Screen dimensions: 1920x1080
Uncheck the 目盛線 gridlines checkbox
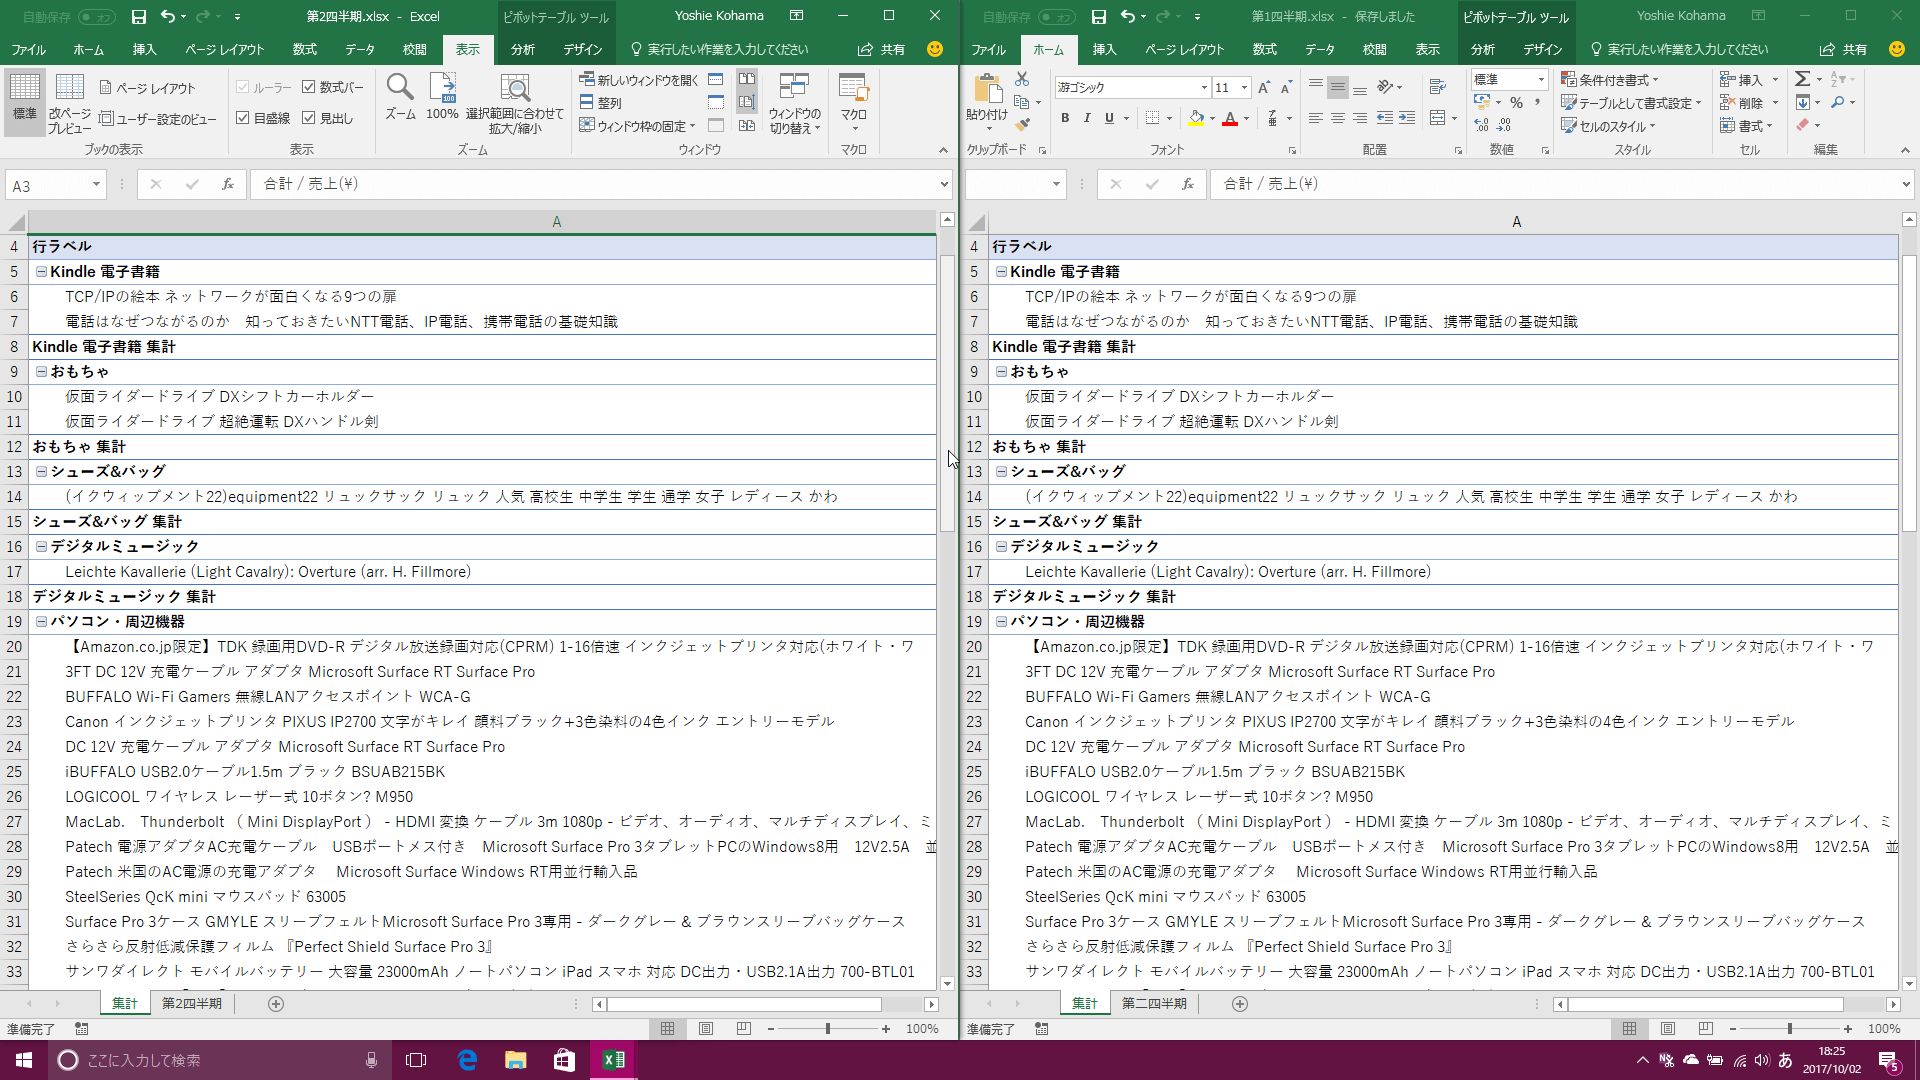point(243,118)
